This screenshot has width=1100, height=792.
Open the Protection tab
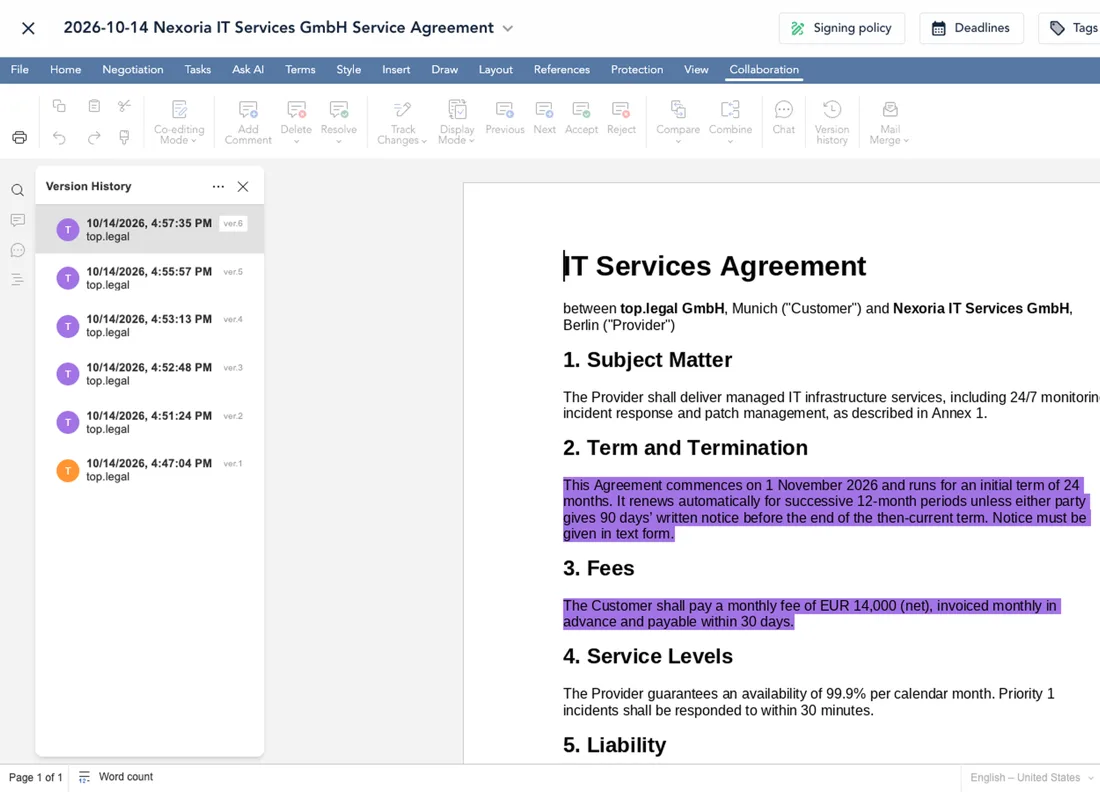point(637,69)
